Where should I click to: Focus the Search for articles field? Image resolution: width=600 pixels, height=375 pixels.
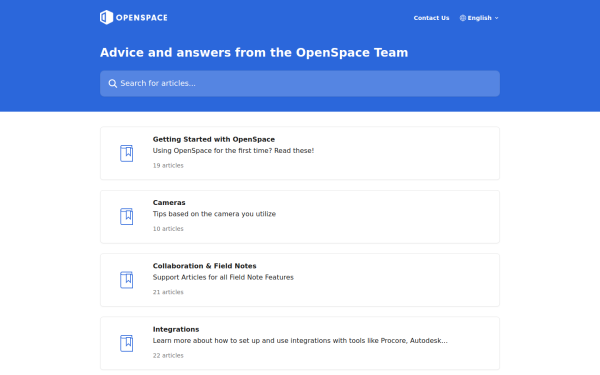point(300,83)
